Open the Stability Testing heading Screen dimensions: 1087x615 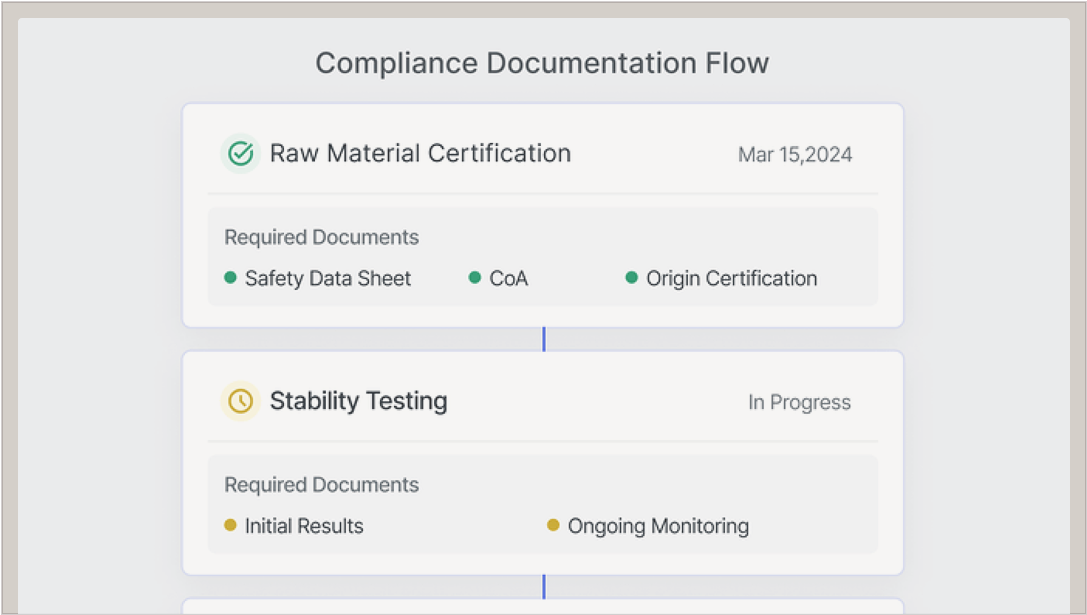coord(358,401)
